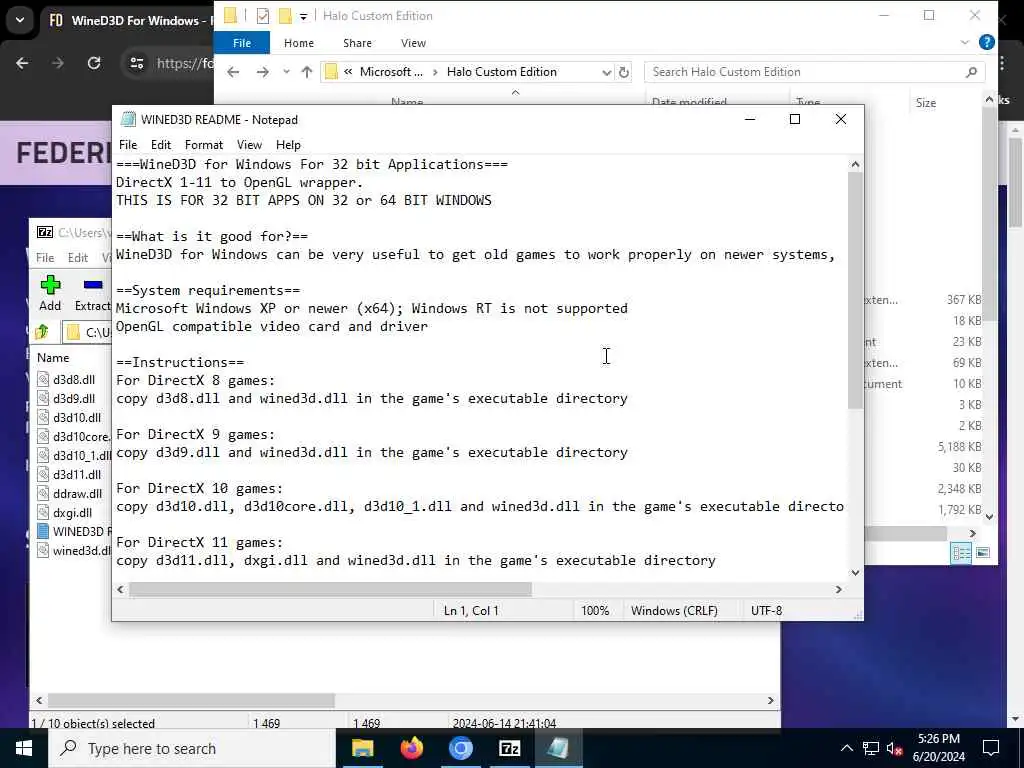Show hidden system tray icons

(x=846, y=748)
